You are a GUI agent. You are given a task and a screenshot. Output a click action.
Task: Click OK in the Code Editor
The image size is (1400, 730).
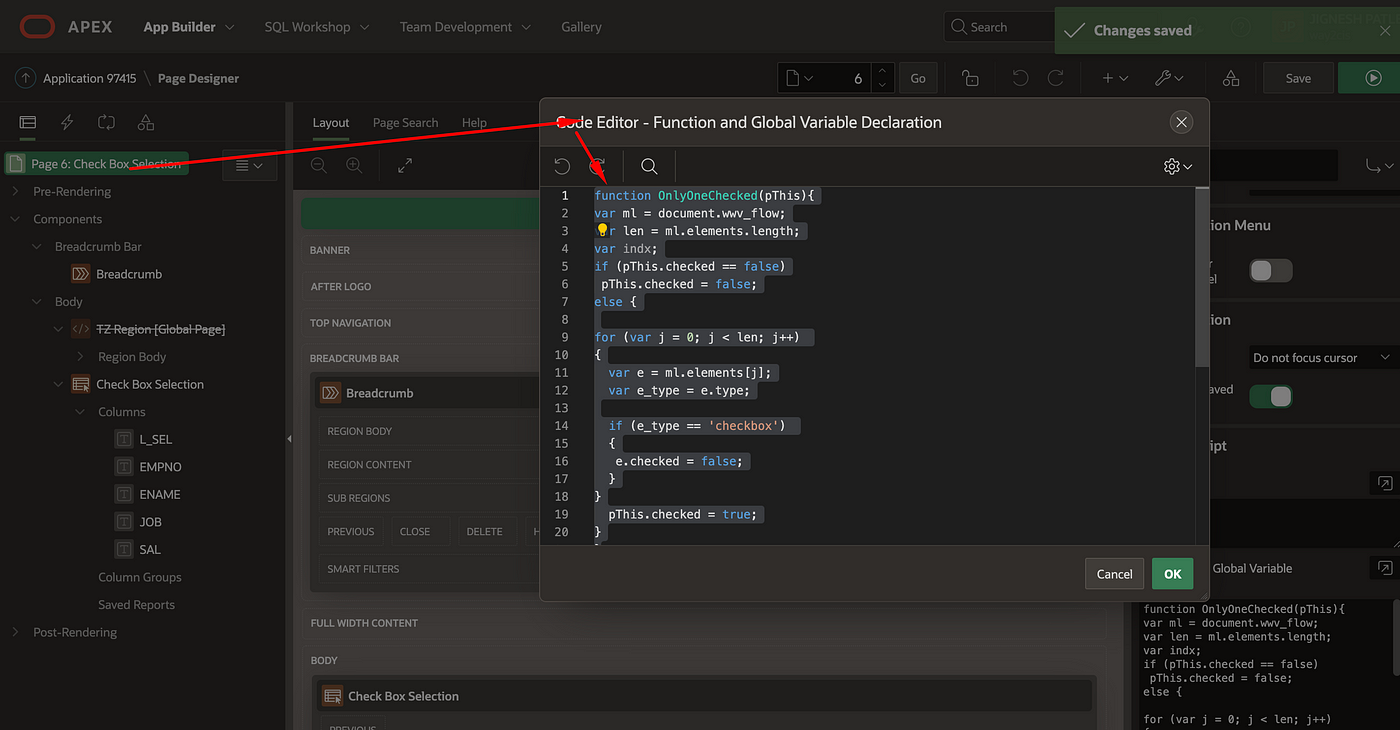(1172, 573)
